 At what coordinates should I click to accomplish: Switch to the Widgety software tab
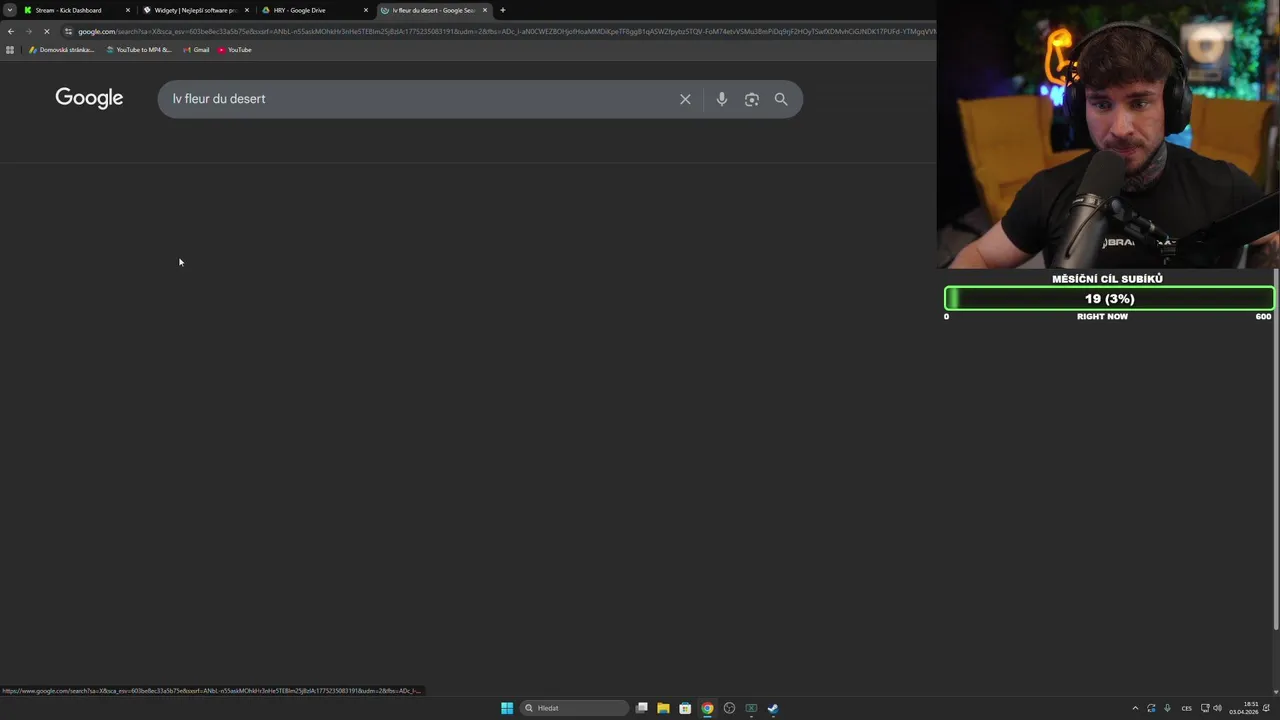click(195, 10)
